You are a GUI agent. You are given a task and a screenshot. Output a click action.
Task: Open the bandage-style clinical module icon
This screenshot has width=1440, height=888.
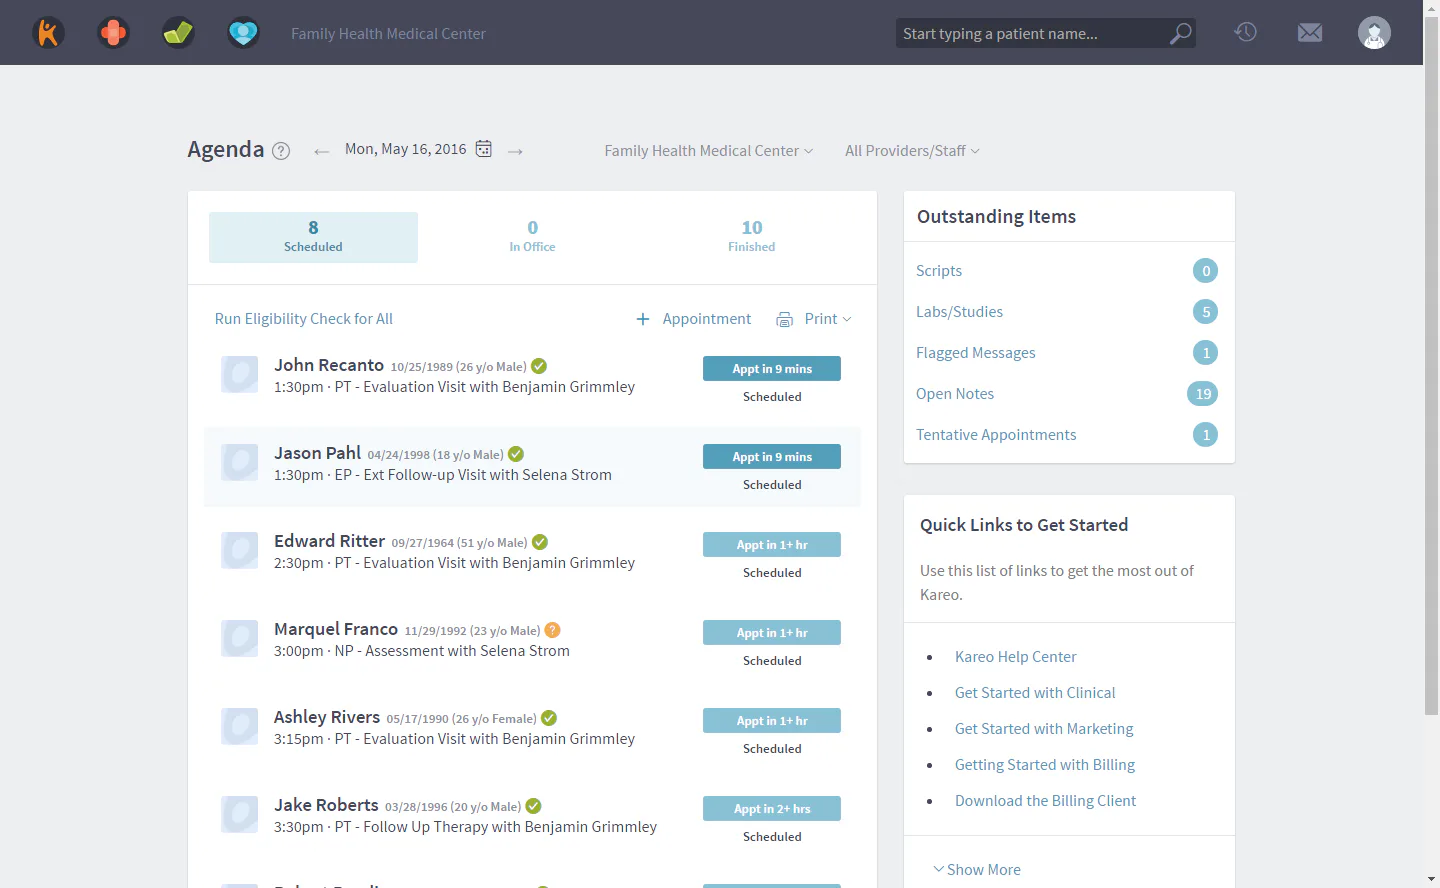(113, 32)
